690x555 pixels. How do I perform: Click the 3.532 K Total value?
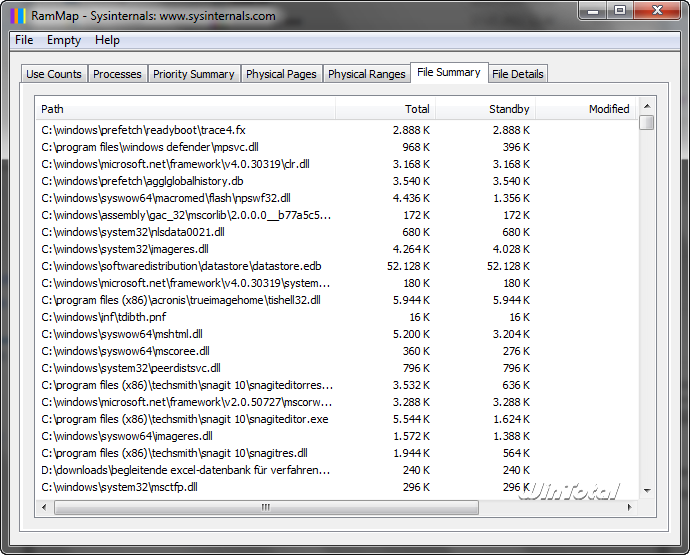(411, 385)
